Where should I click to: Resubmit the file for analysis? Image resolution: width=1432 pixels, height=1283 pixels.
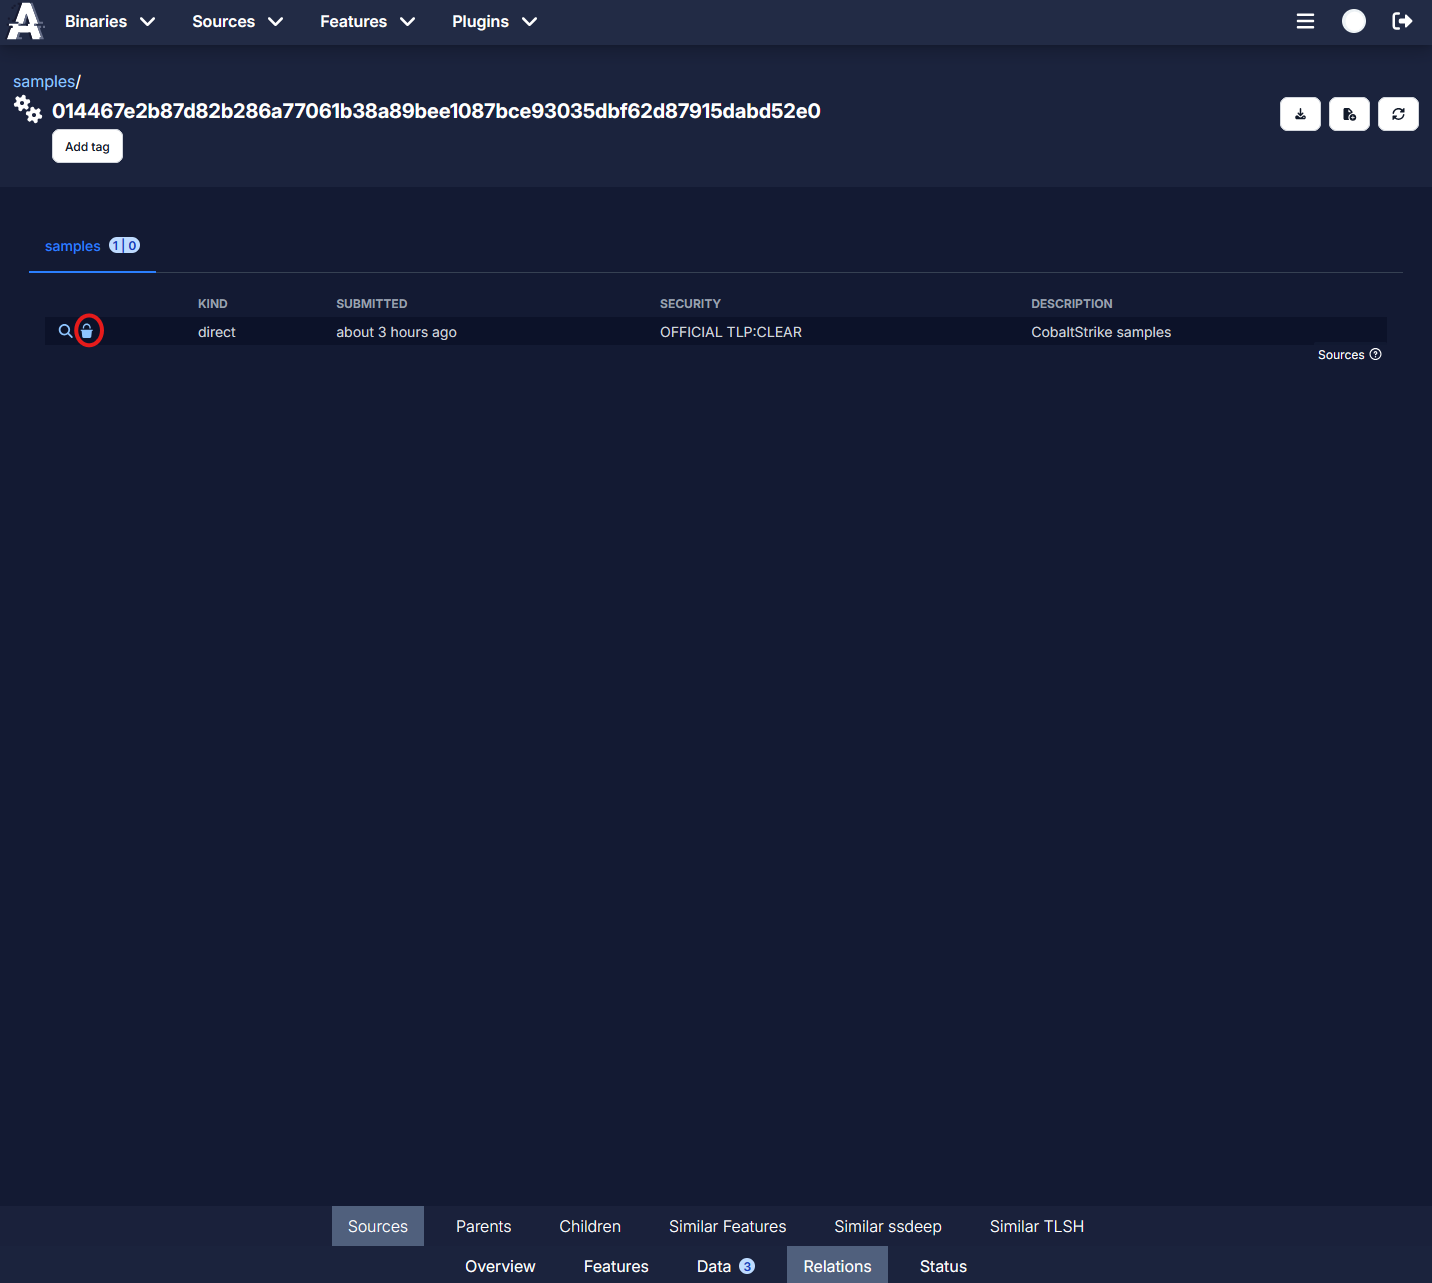click(x=1349, y=114)
